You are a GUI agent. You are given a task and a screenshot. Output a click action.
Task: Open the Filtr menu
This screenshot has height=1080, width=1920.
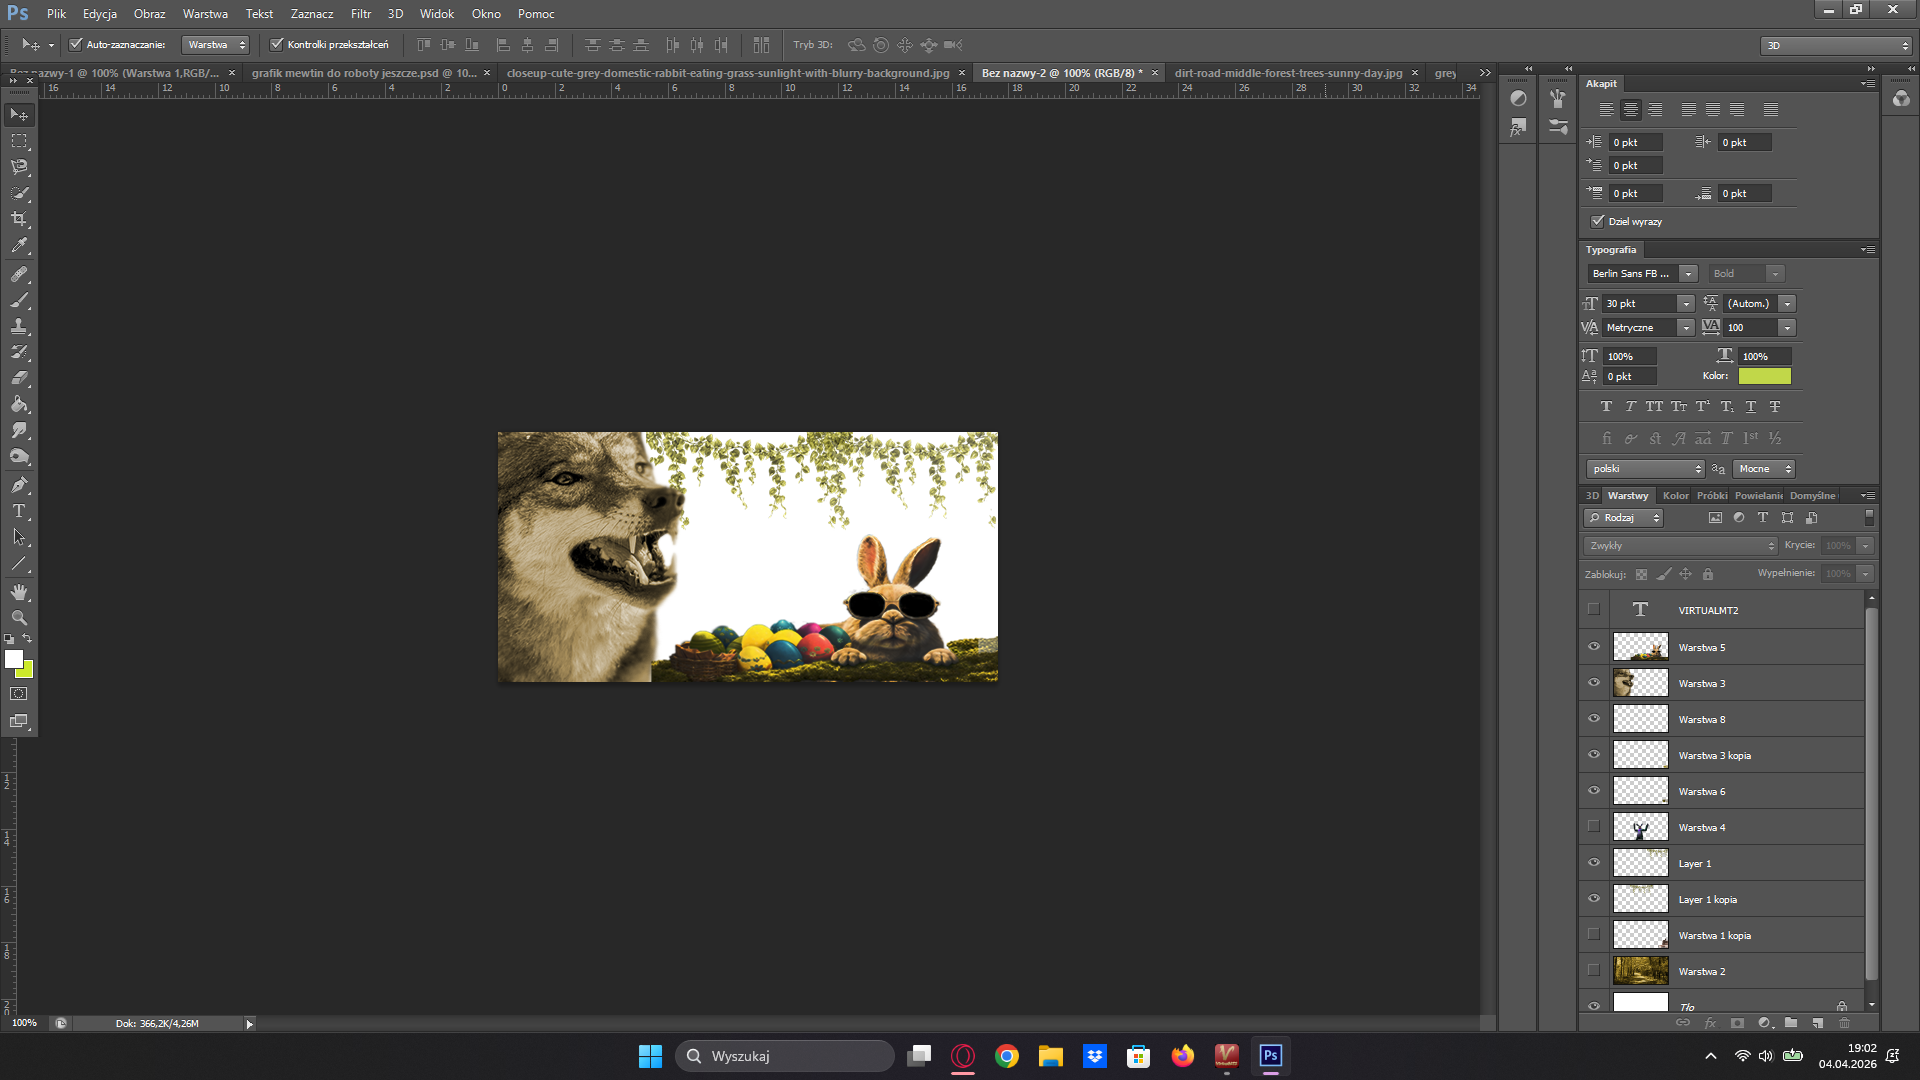pyautogui.click(x=361, y=14)
